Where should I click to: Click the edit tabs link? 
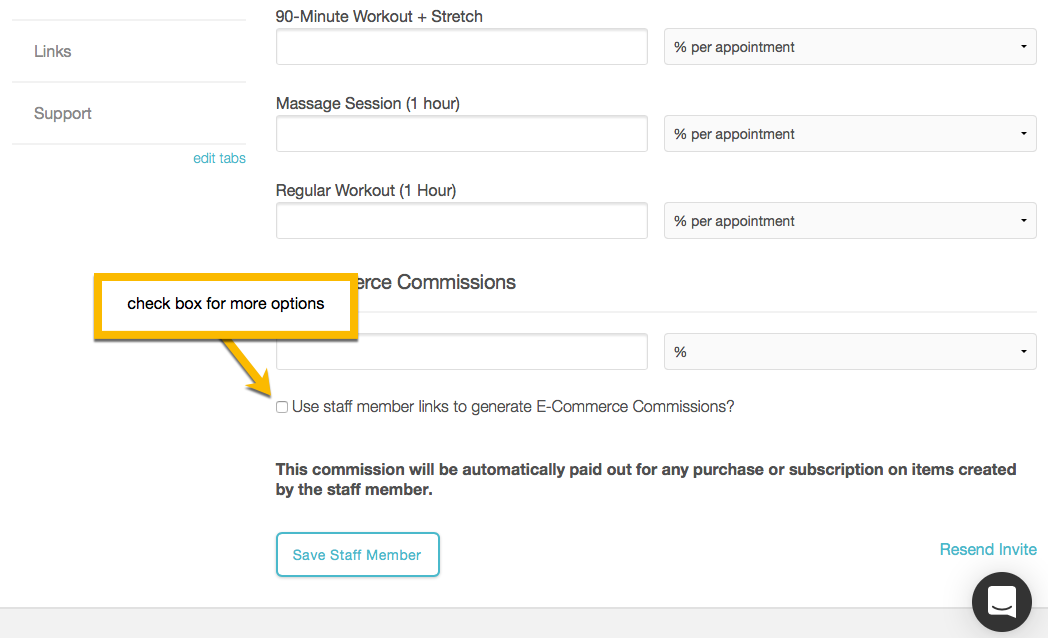[x=219, y=158]
